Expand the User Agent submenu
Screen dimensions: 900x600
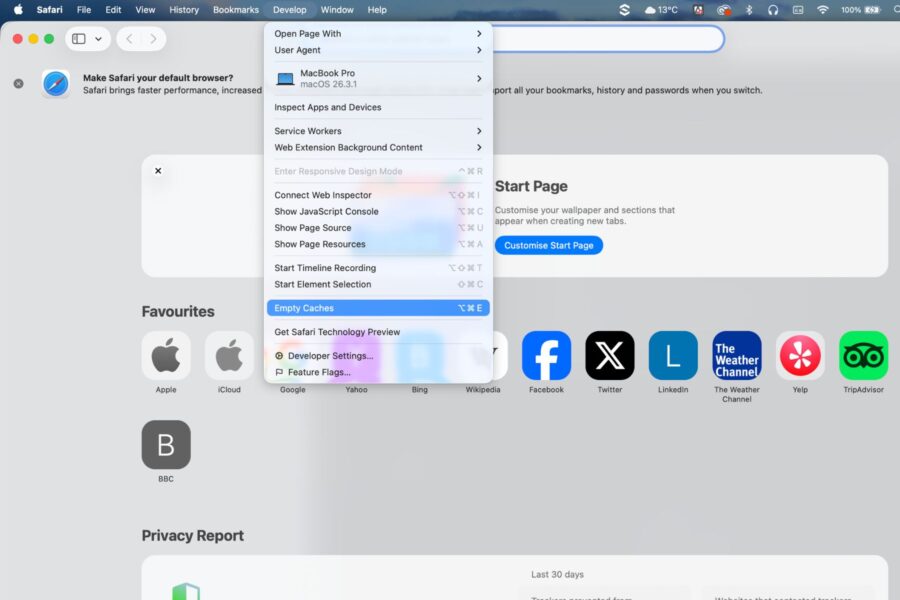click(x=378, y=50)
